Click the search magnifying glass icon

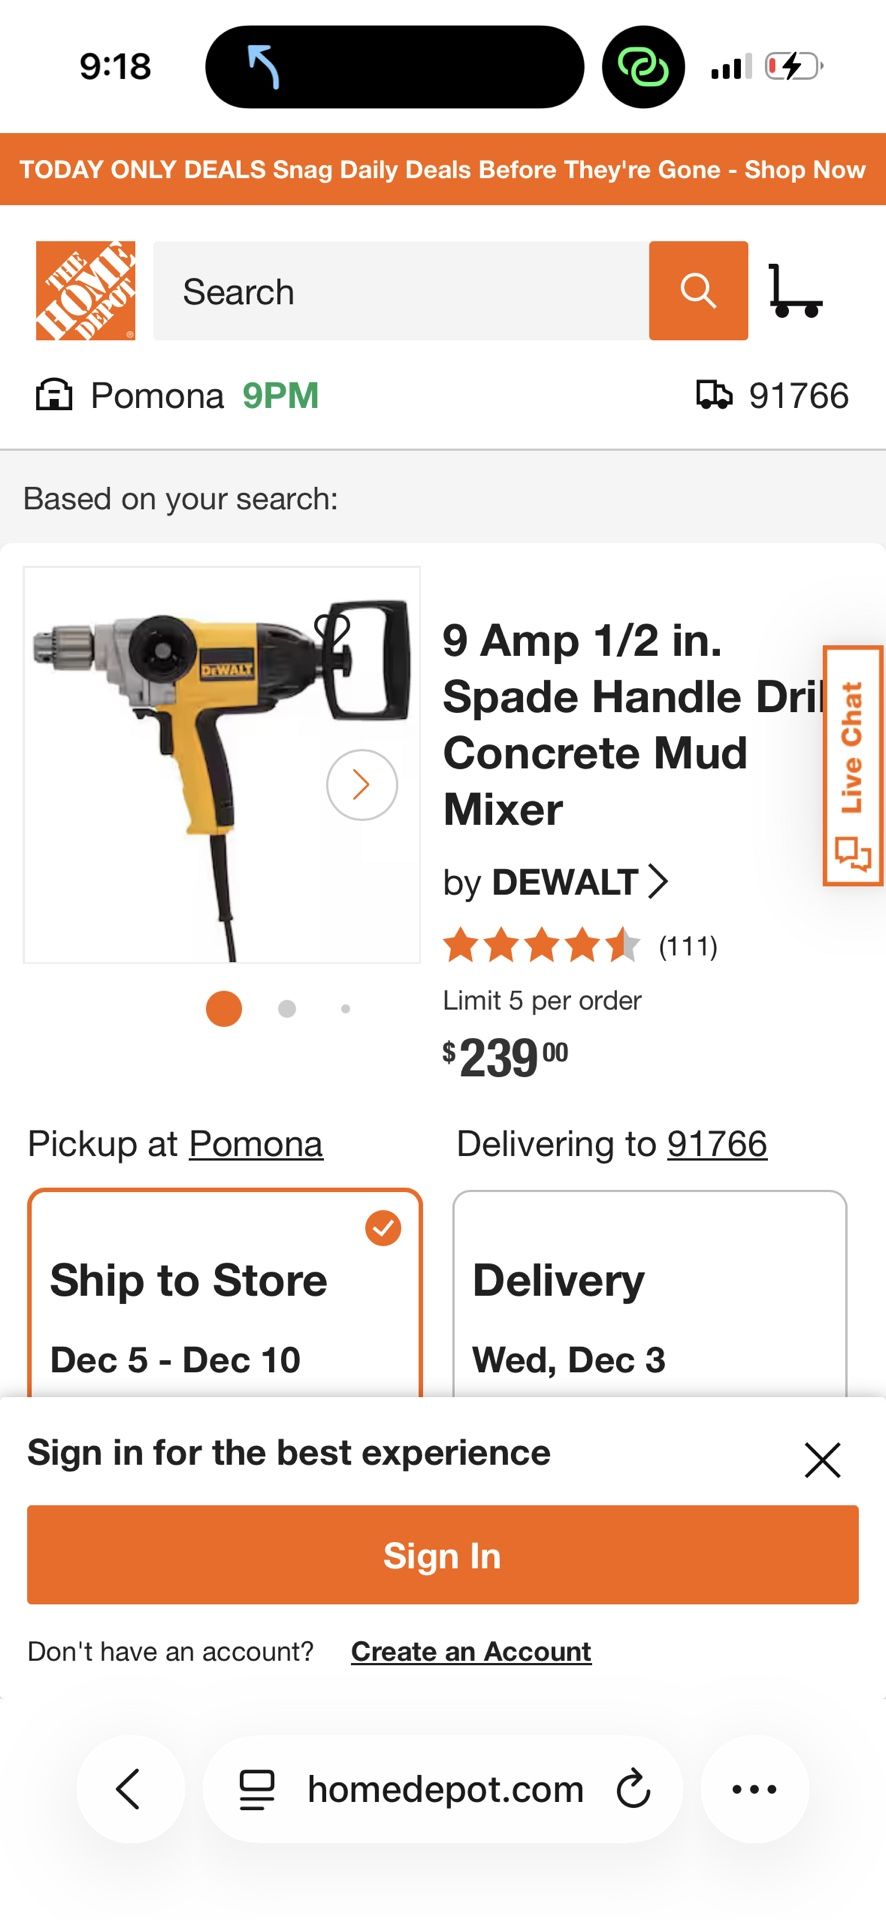(698, 291)
